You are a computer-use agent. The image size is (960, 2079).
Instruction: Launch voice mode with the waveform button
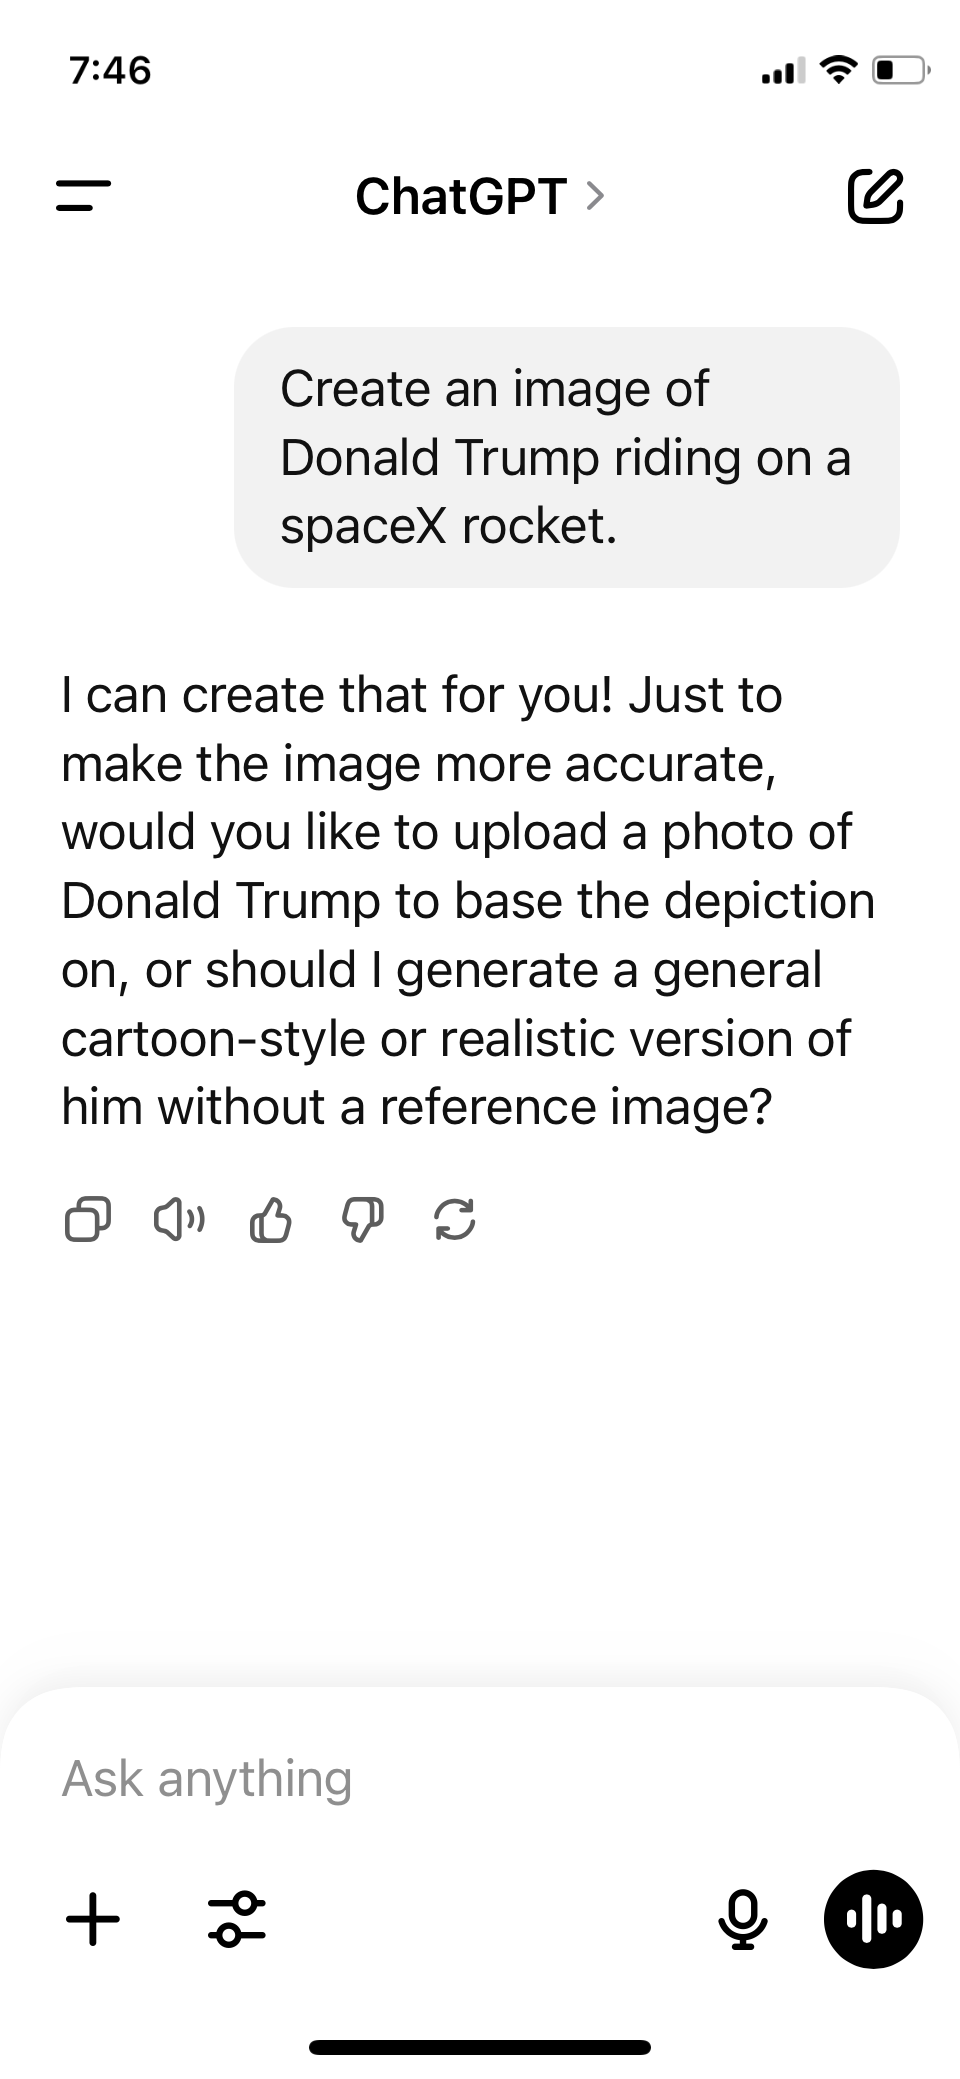[x=873, y=1919]
